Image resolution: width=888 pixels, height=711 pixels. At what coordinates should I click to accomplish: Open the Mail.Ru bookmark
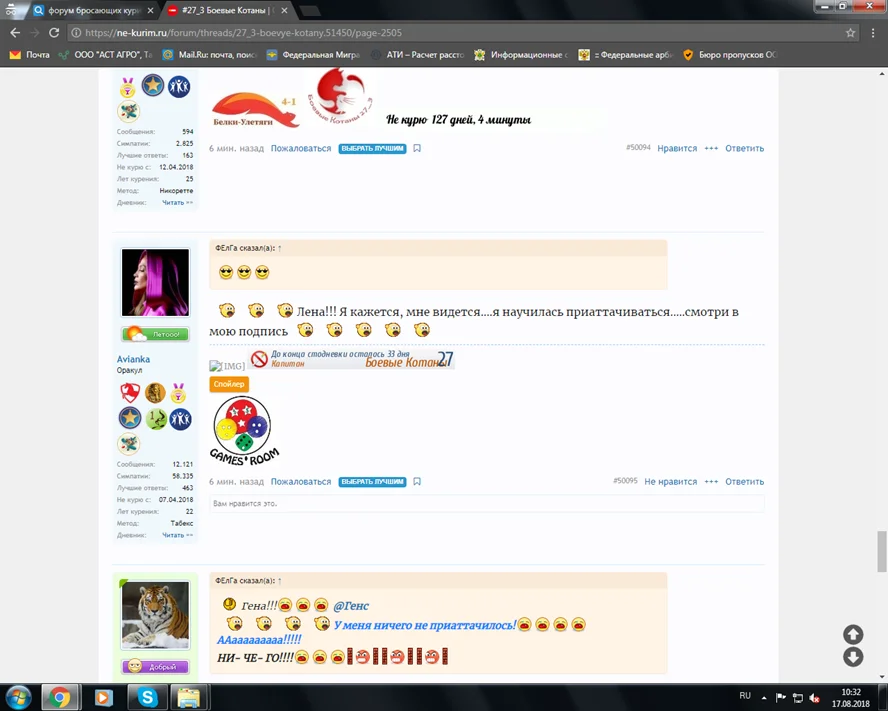pos(210,55)
